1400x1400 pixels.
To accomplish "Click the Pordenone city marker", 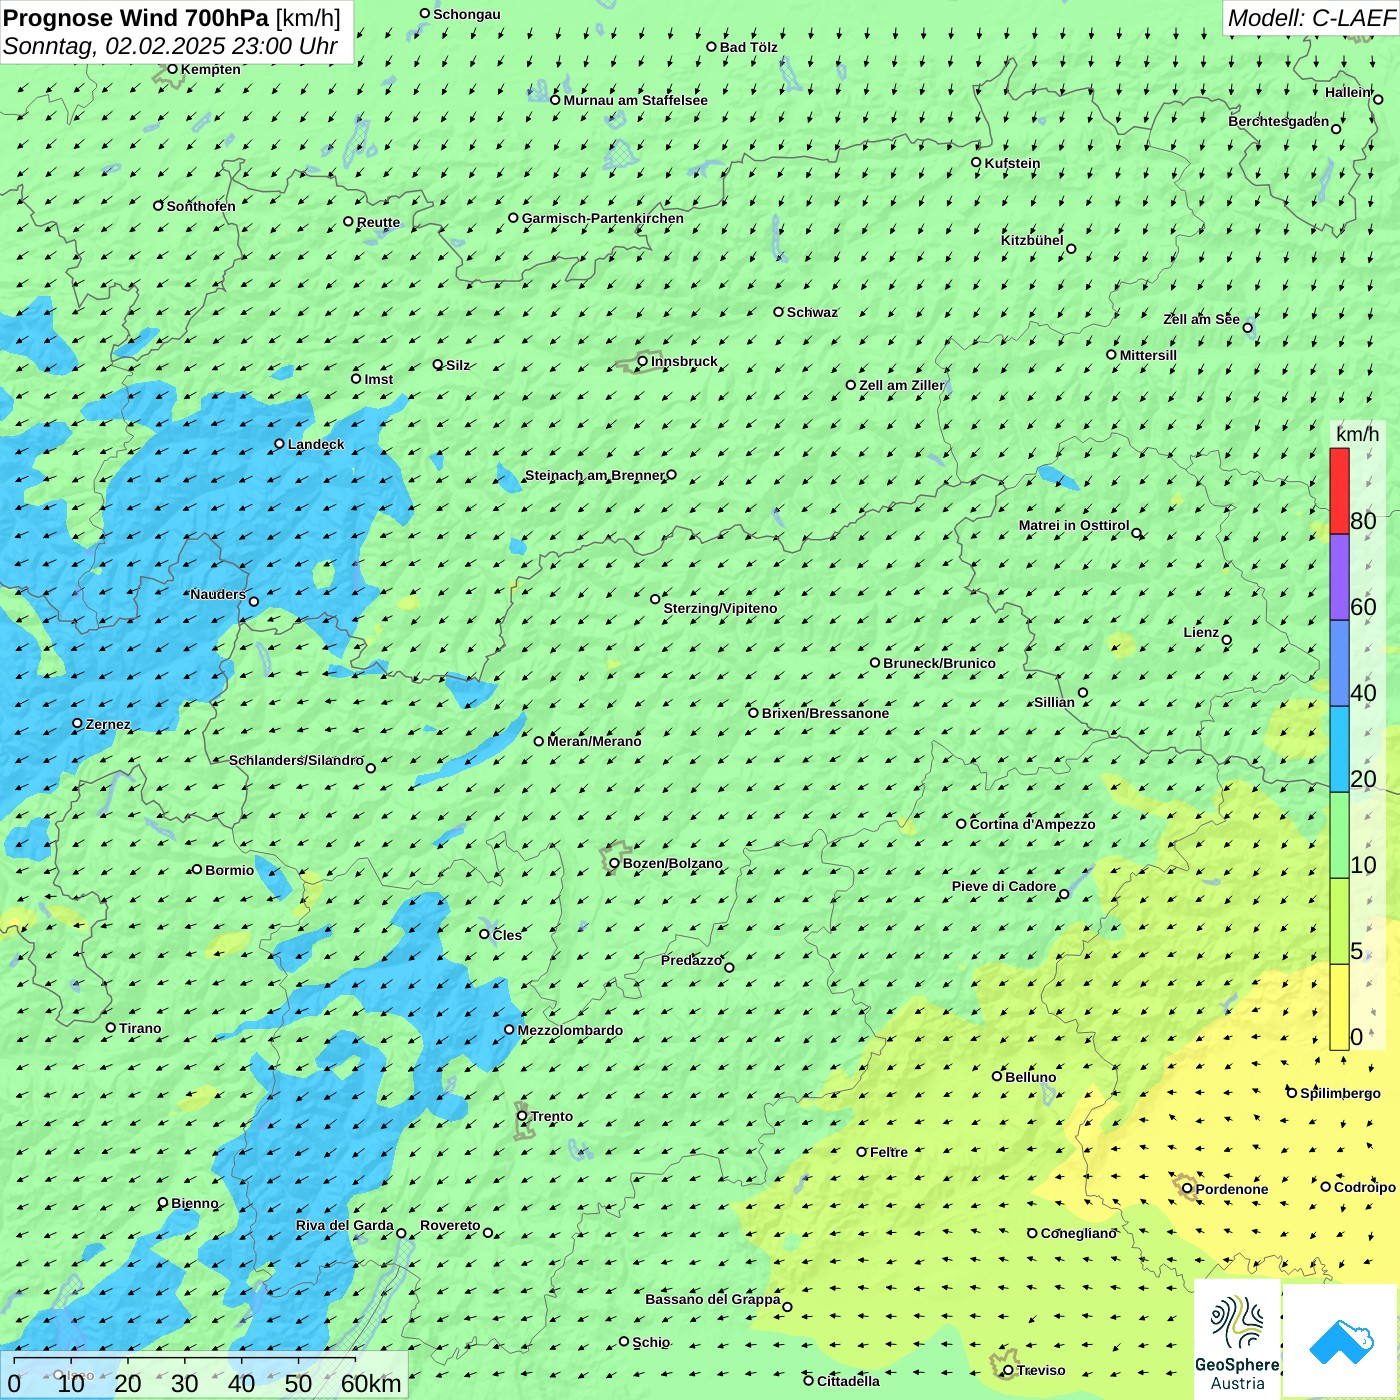I will [x=1188, y=1188].
